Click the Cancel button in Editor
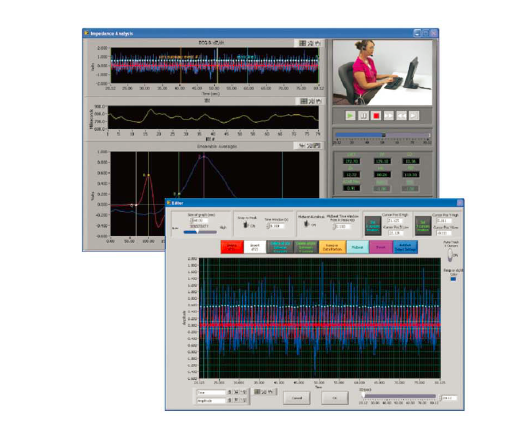The width and height of the screenshot is (516, 429). point(297,398)
